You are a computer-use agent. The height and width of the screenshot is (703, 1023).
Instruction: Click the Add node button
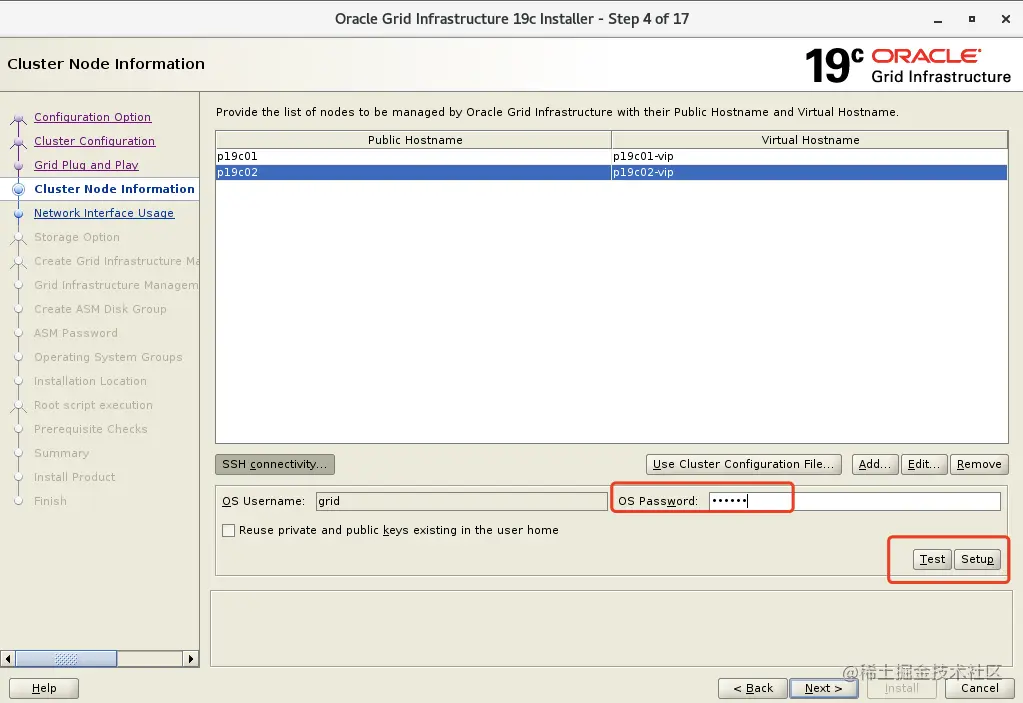[875, 464]
